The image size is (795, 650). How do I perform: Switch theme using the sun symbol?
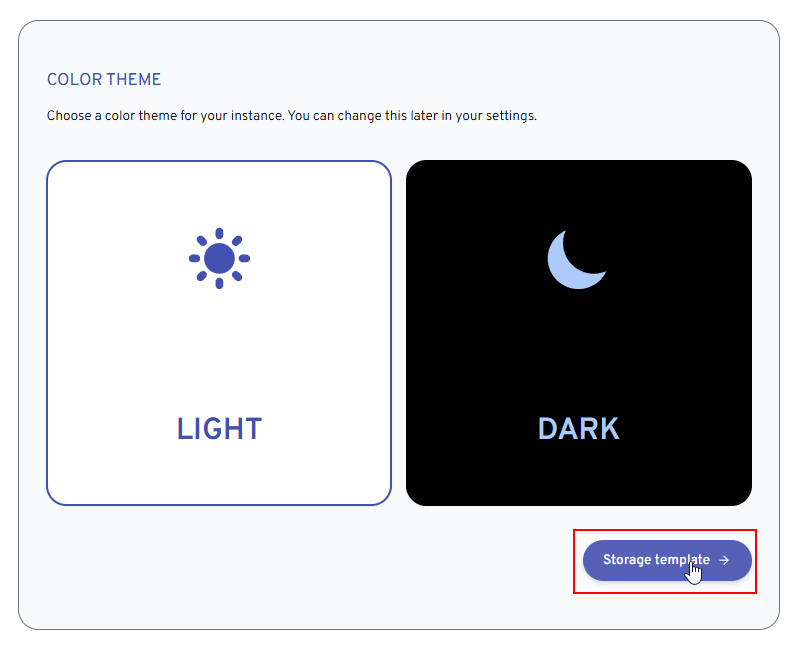pyautogui.click(x=219, y=258)
